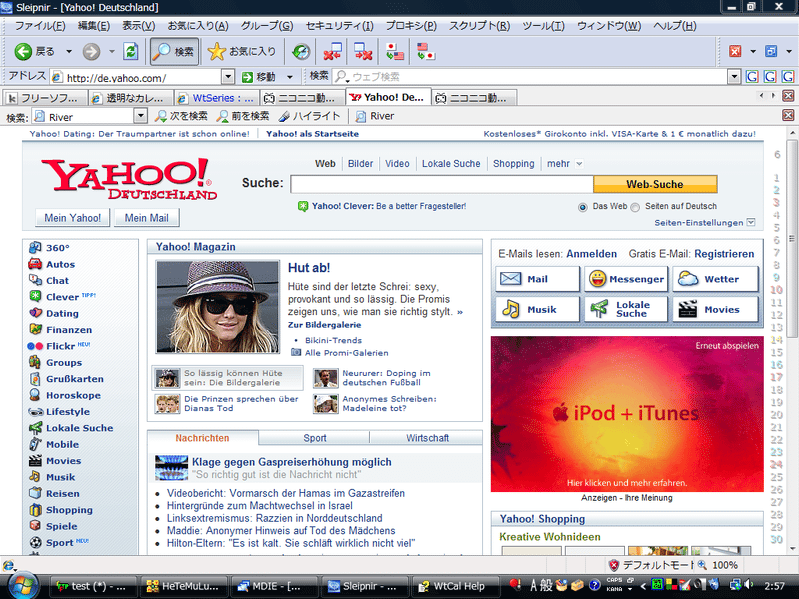Click the close-left-tabs icon in toolbar
Viewport: 799px width, 599px height.
pos(332,51)
